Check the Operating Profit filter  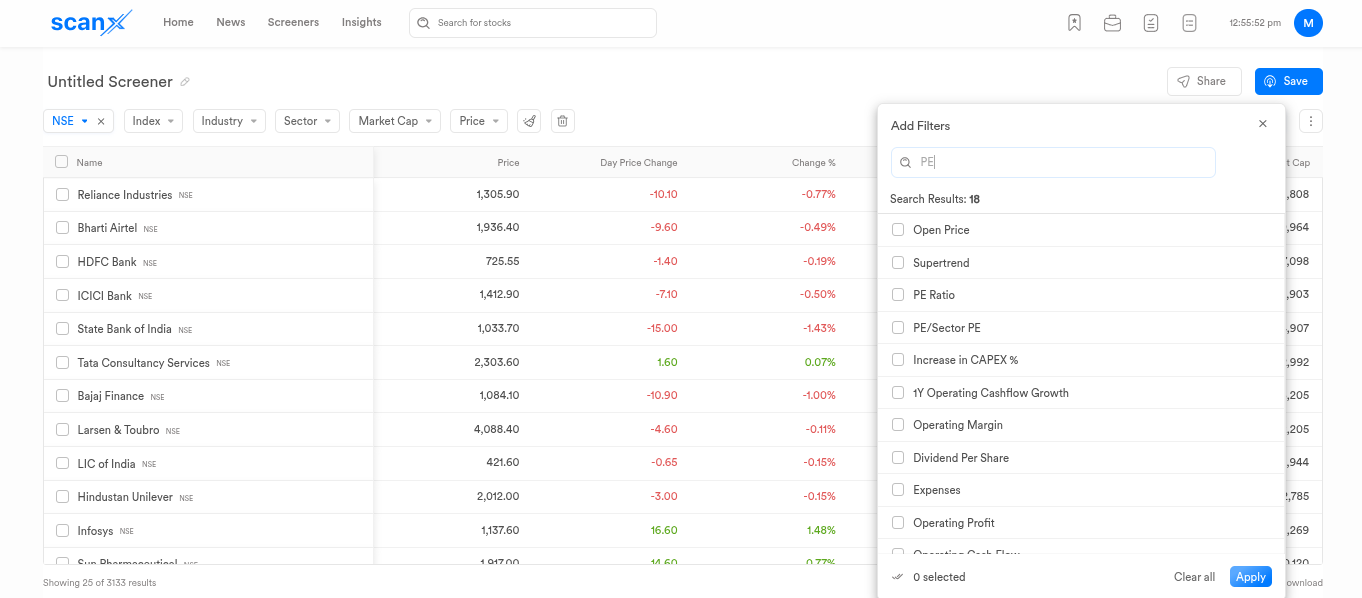[898, 523]
